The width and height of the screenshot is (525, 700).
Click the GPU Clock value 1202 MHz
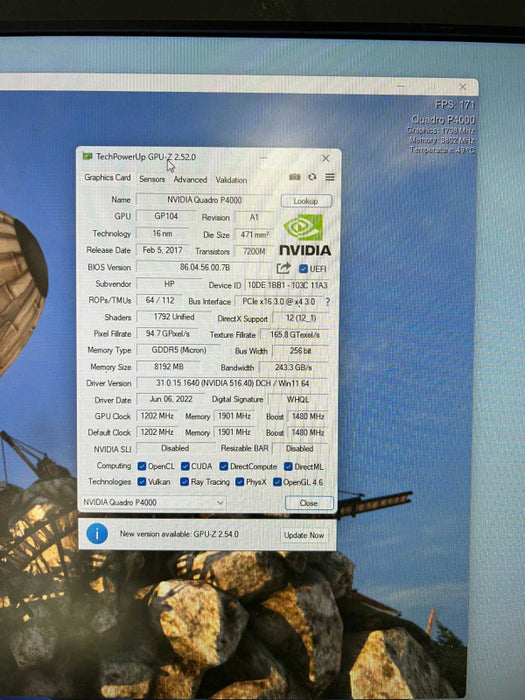coord(157,416)
